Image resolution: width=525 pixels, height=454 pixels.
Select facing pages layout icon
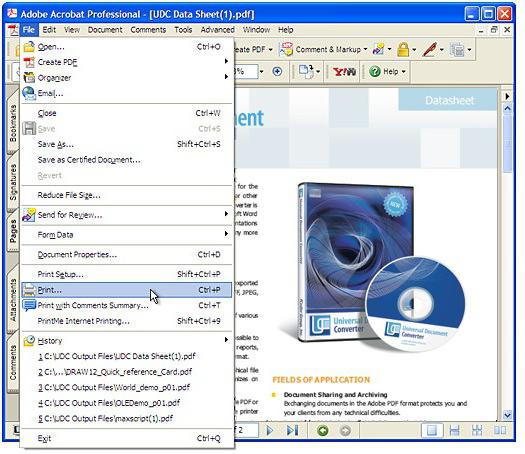point(500,430)
